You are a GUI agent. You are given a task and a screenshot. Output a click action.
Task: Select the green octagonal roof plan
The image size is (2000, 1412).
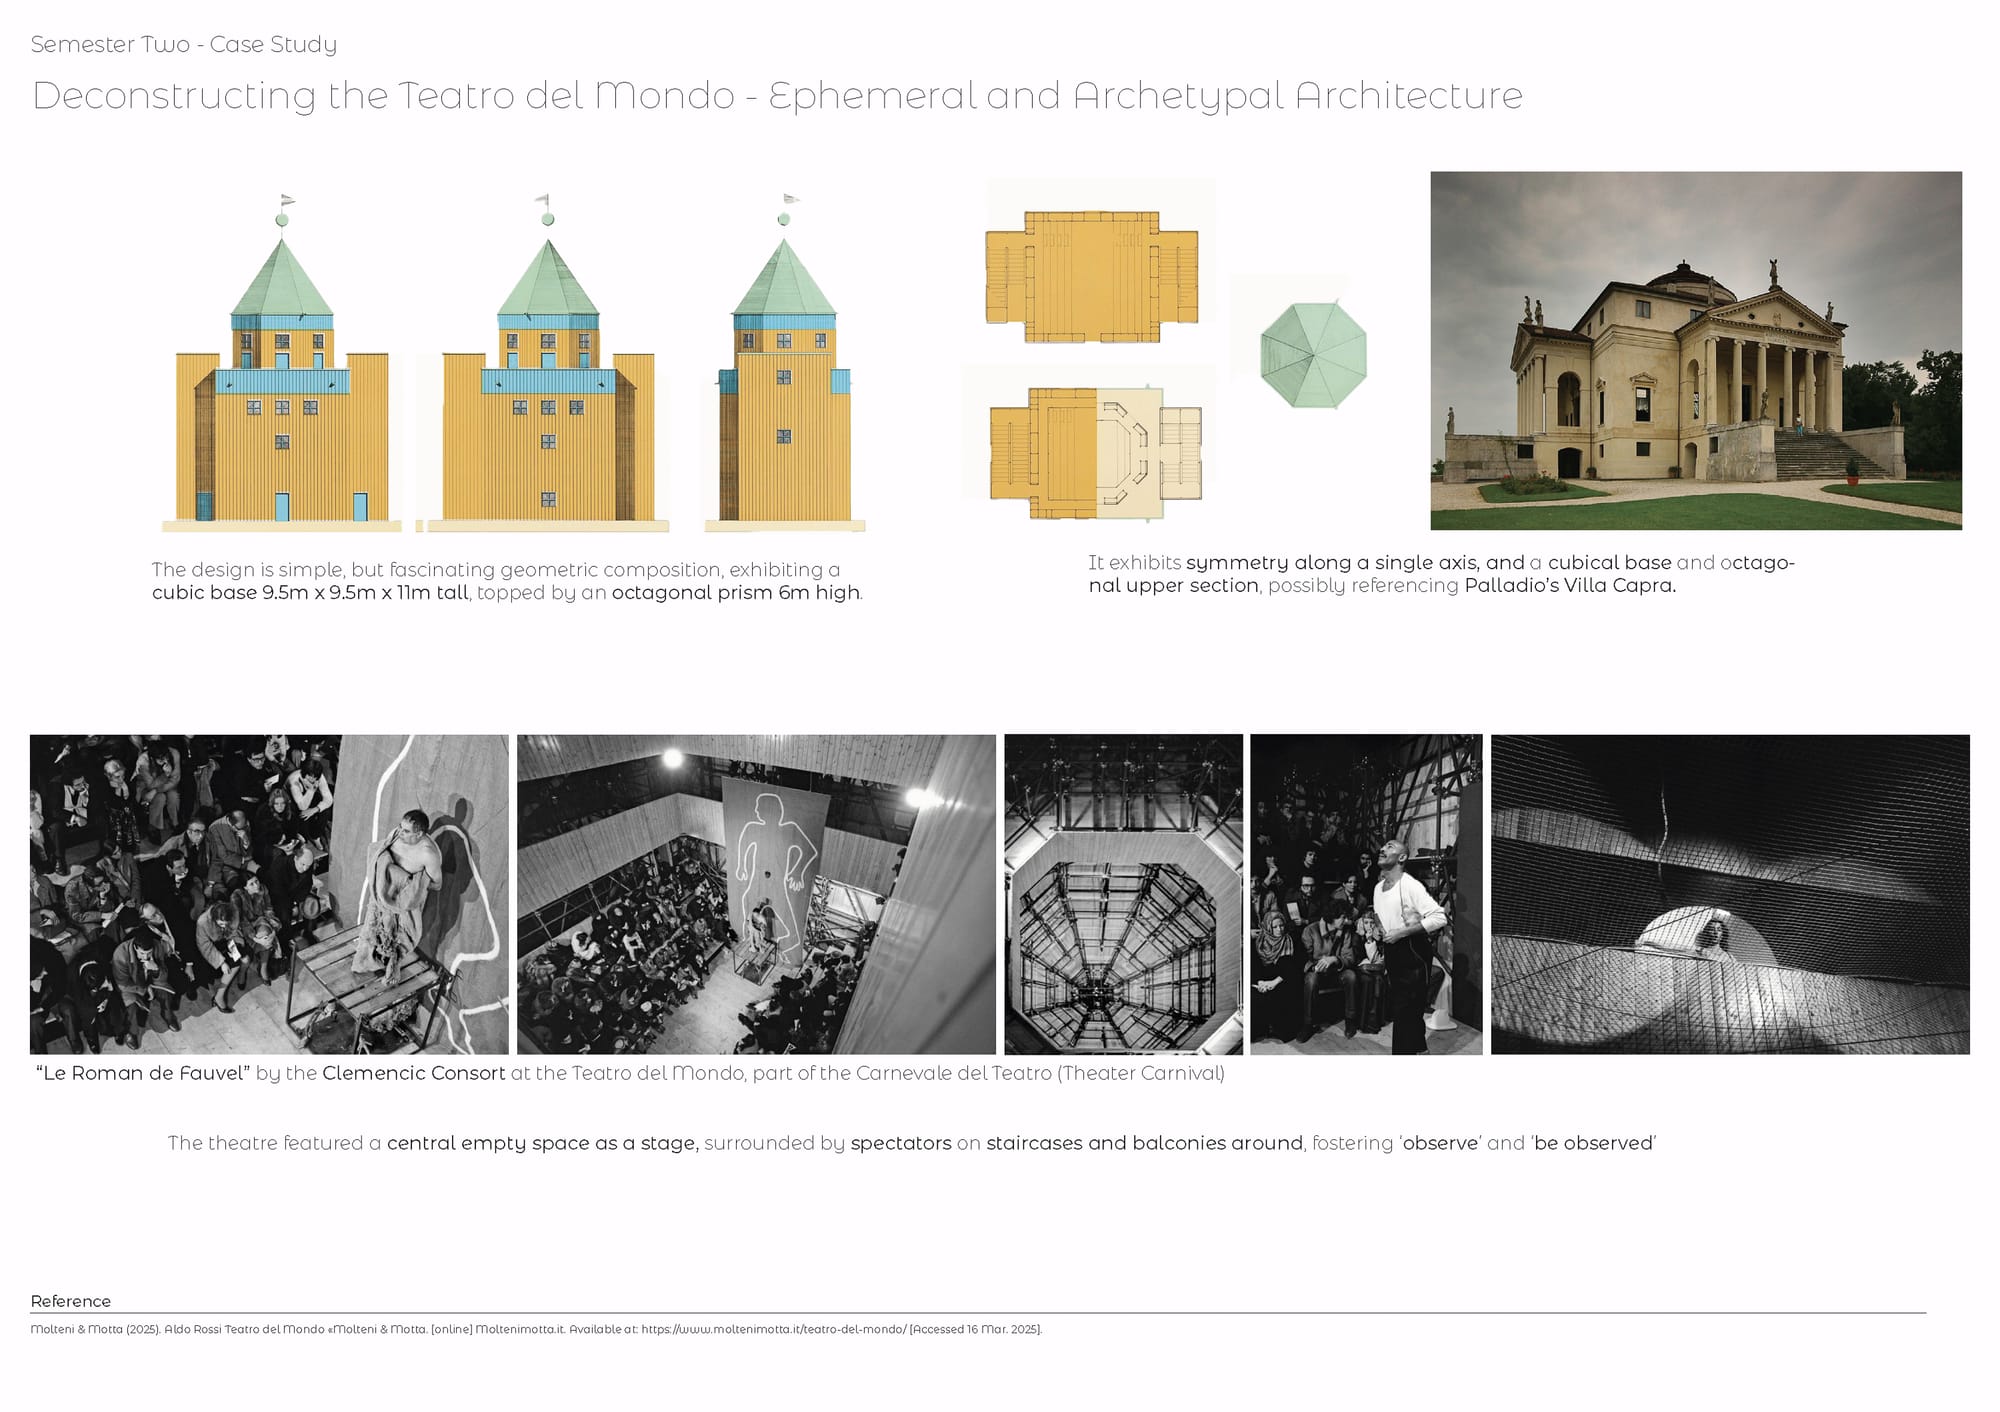1313,354
